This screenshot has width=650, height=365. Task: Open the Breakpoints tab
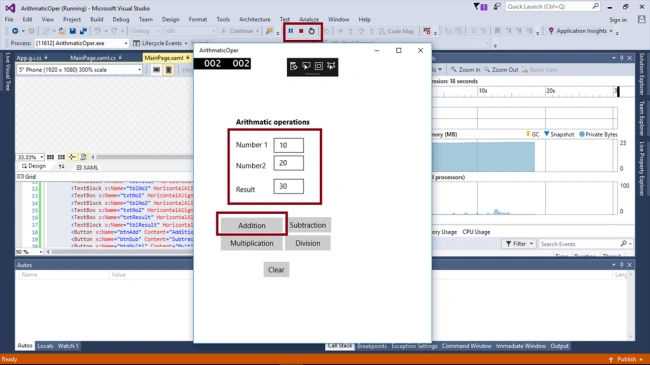point(372,346)
